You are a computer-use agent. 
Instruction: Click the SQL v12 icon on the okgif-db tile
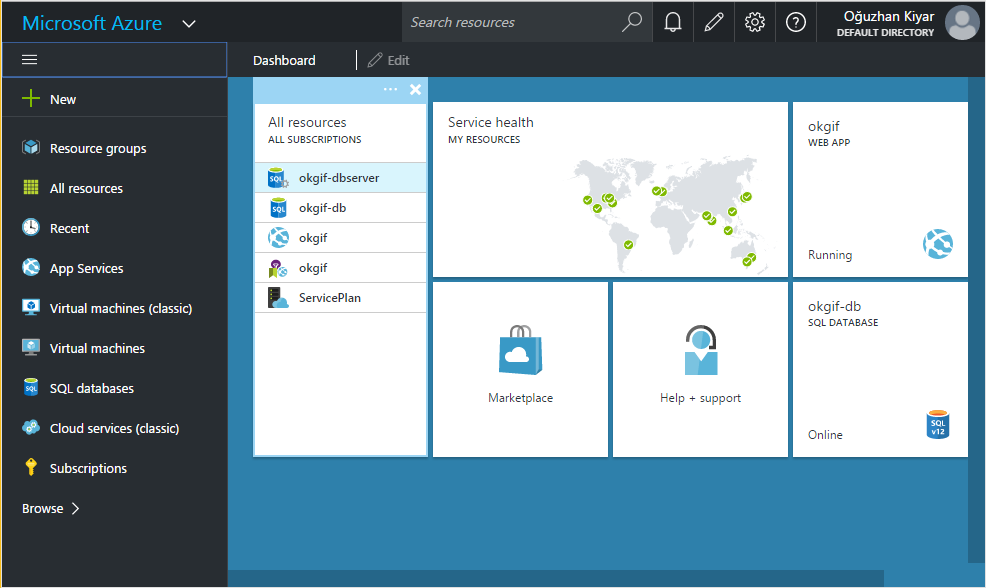click(x=938, y=424)
